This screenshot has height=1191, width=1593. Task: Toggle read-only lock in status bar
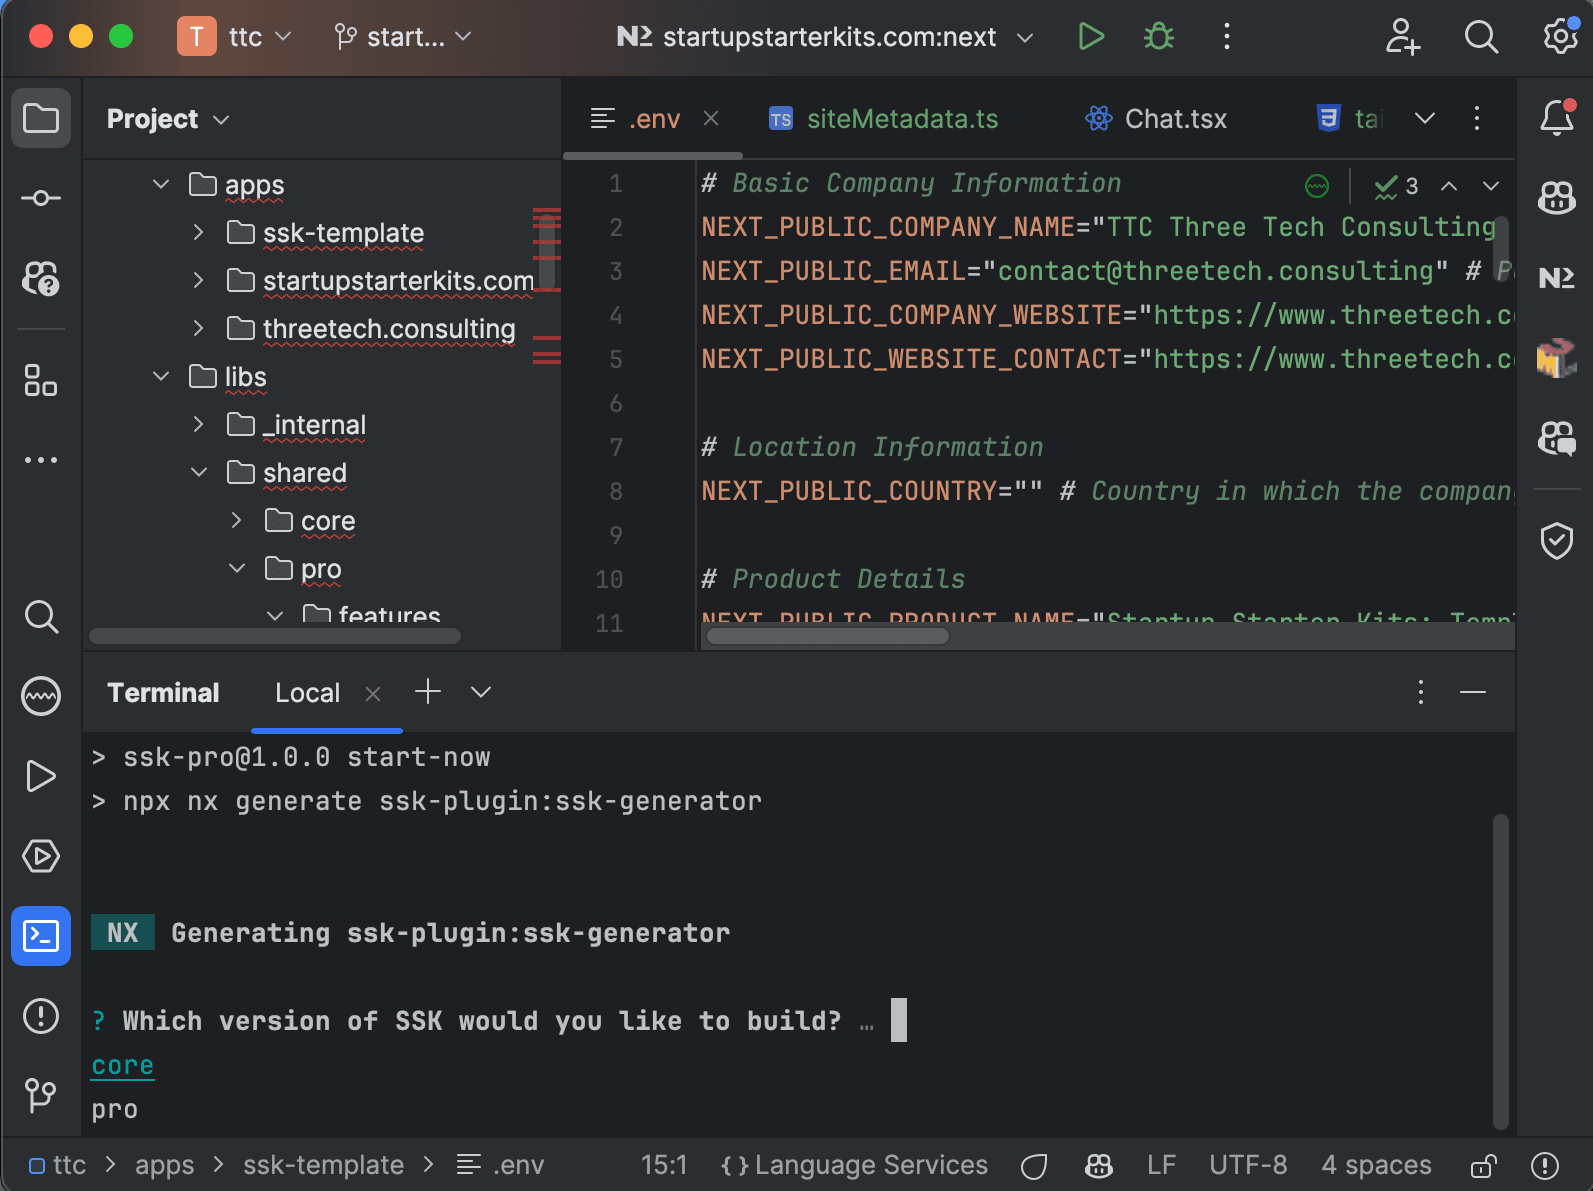(1483, 1165)
